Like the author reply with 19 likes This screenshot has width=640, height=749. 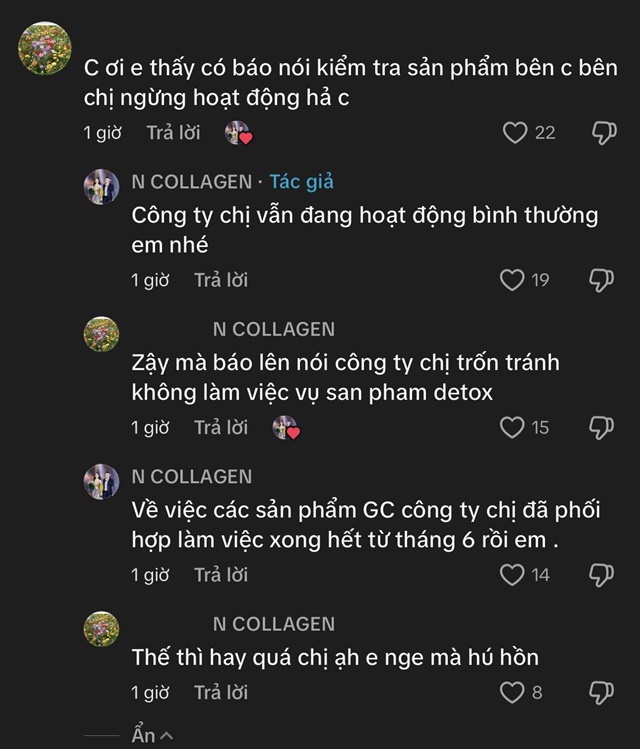point(512,280)
